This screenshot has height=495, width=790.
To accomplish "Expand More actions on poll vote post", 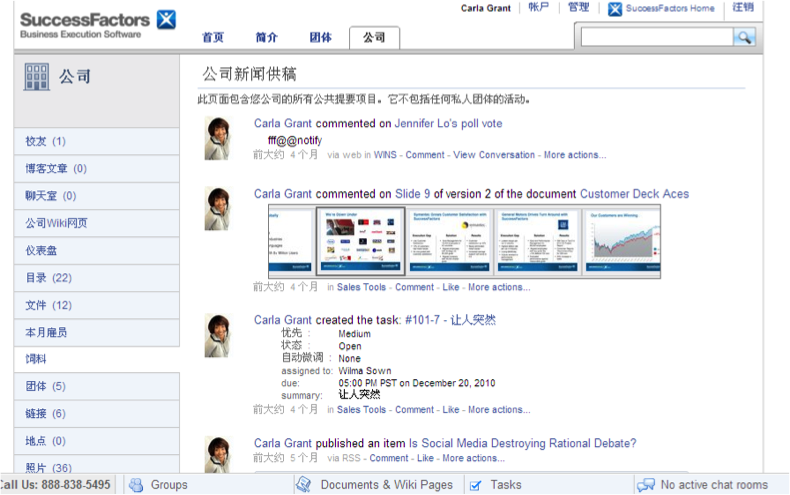I will pyautogui.click(x=574, y=155).
